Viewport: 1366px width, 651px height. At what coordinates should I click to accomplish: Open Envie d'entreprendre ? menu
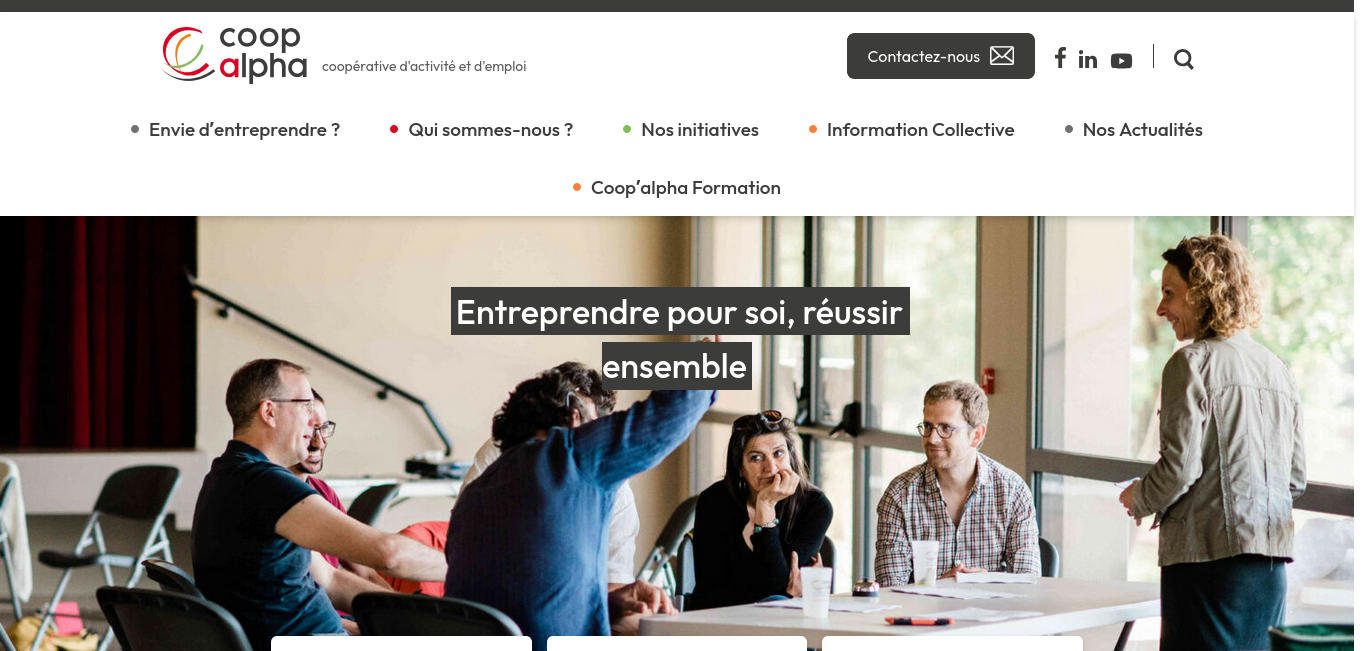tap(244, 130)
